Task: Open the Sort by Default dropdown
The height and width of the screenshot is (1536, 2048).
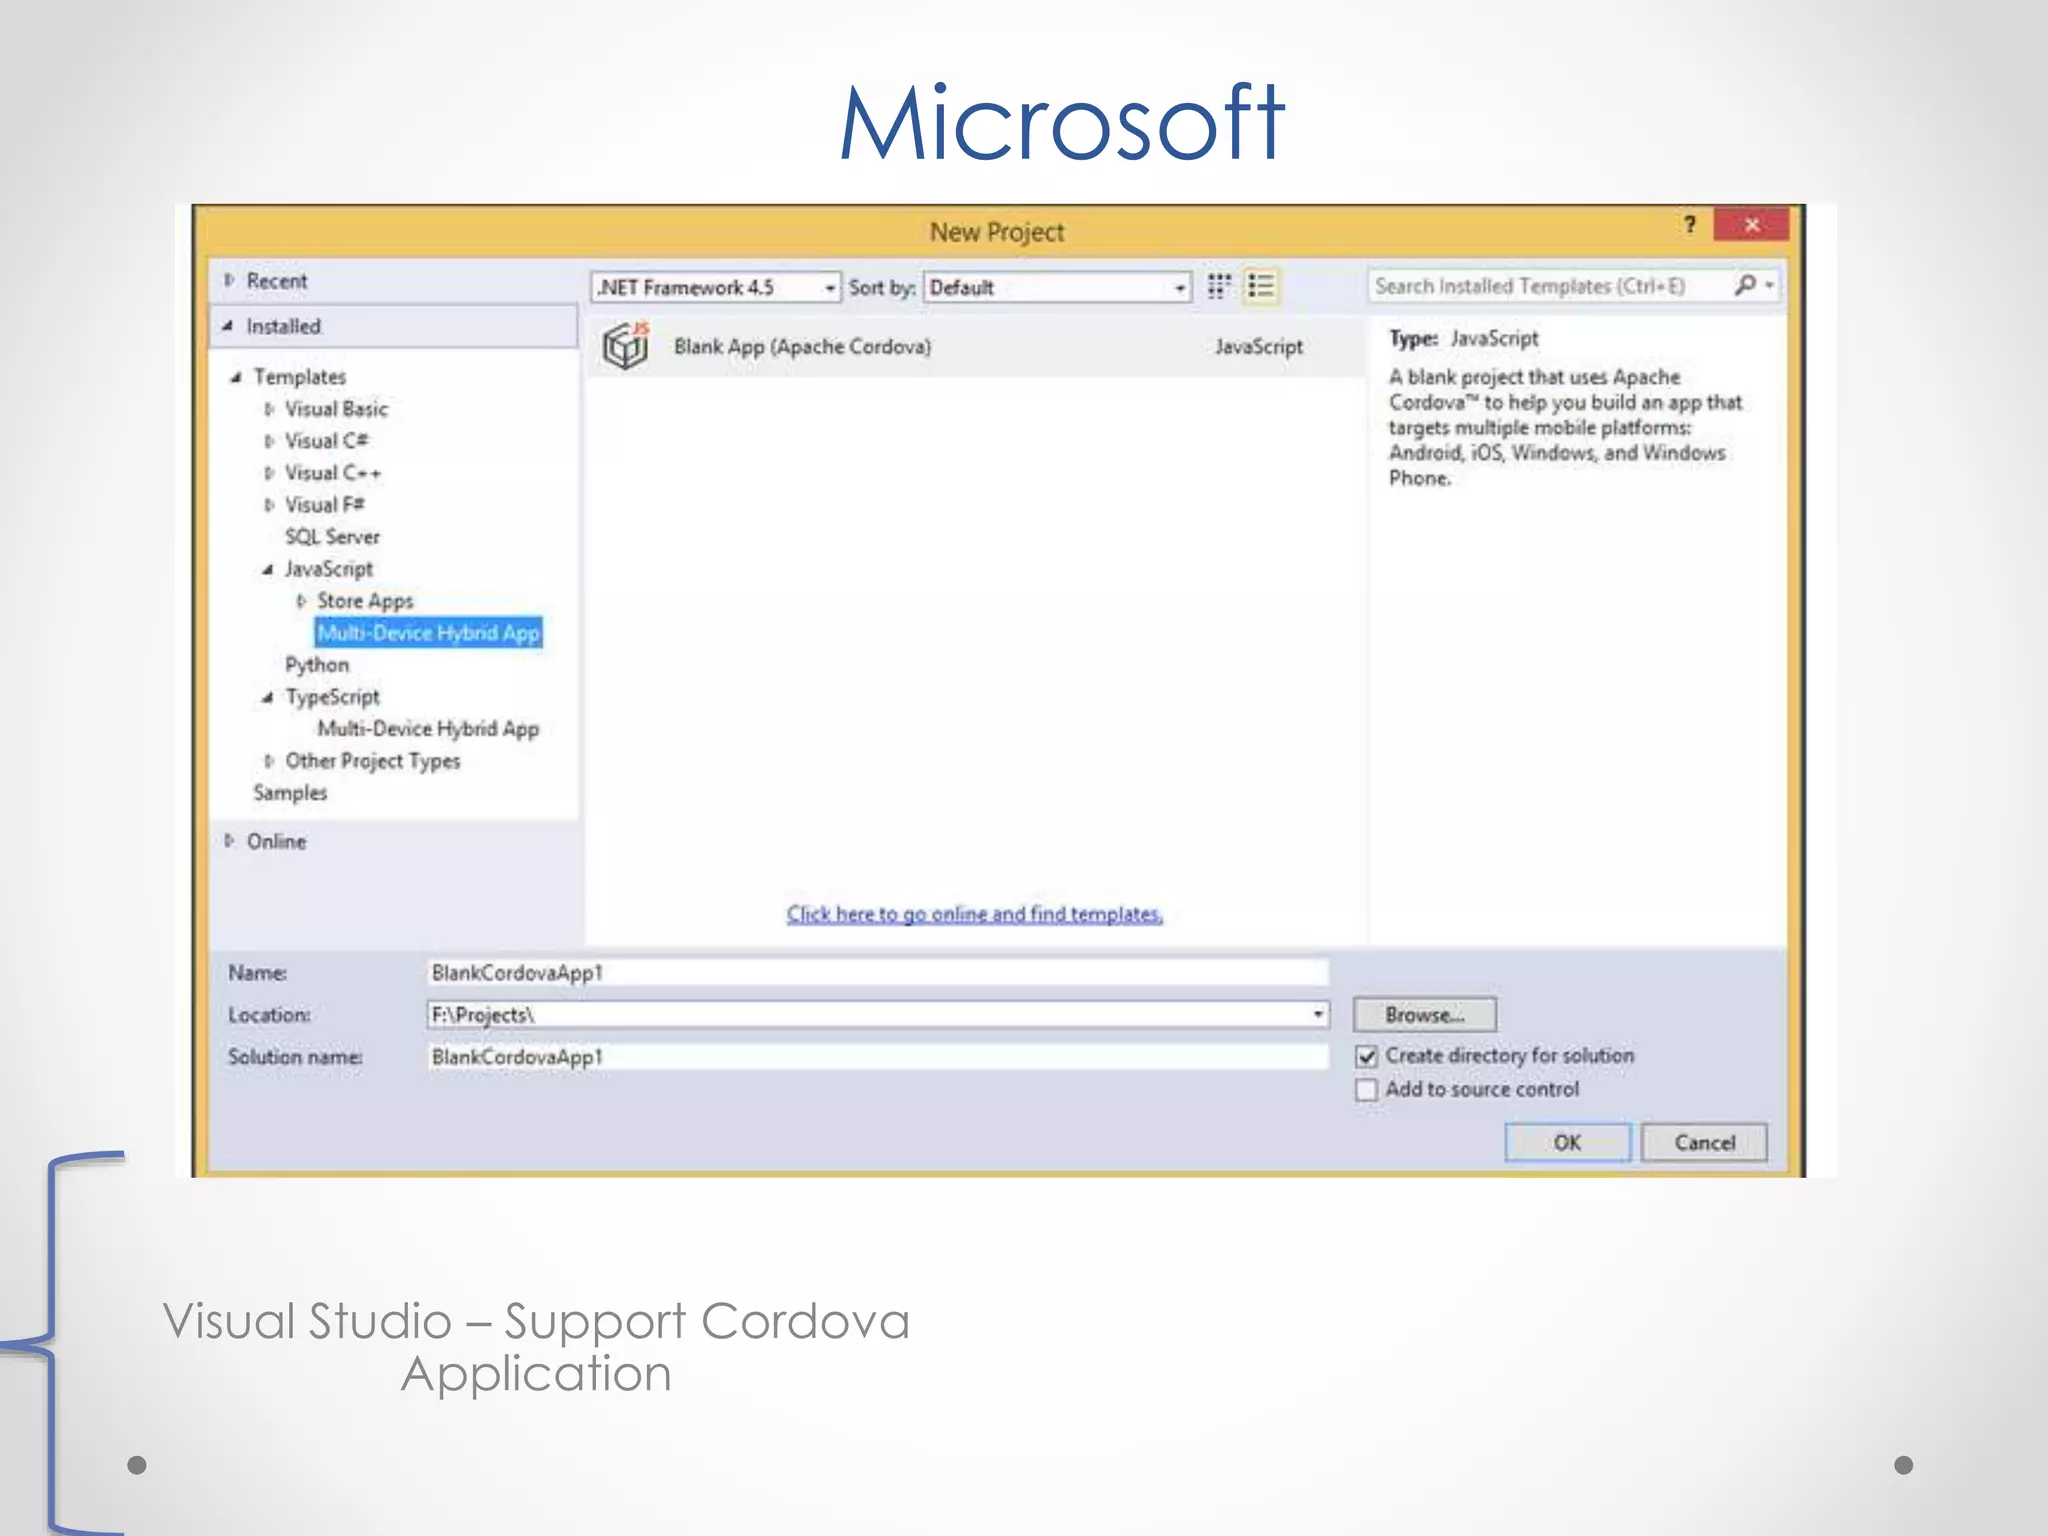Action: [1058, 288]
